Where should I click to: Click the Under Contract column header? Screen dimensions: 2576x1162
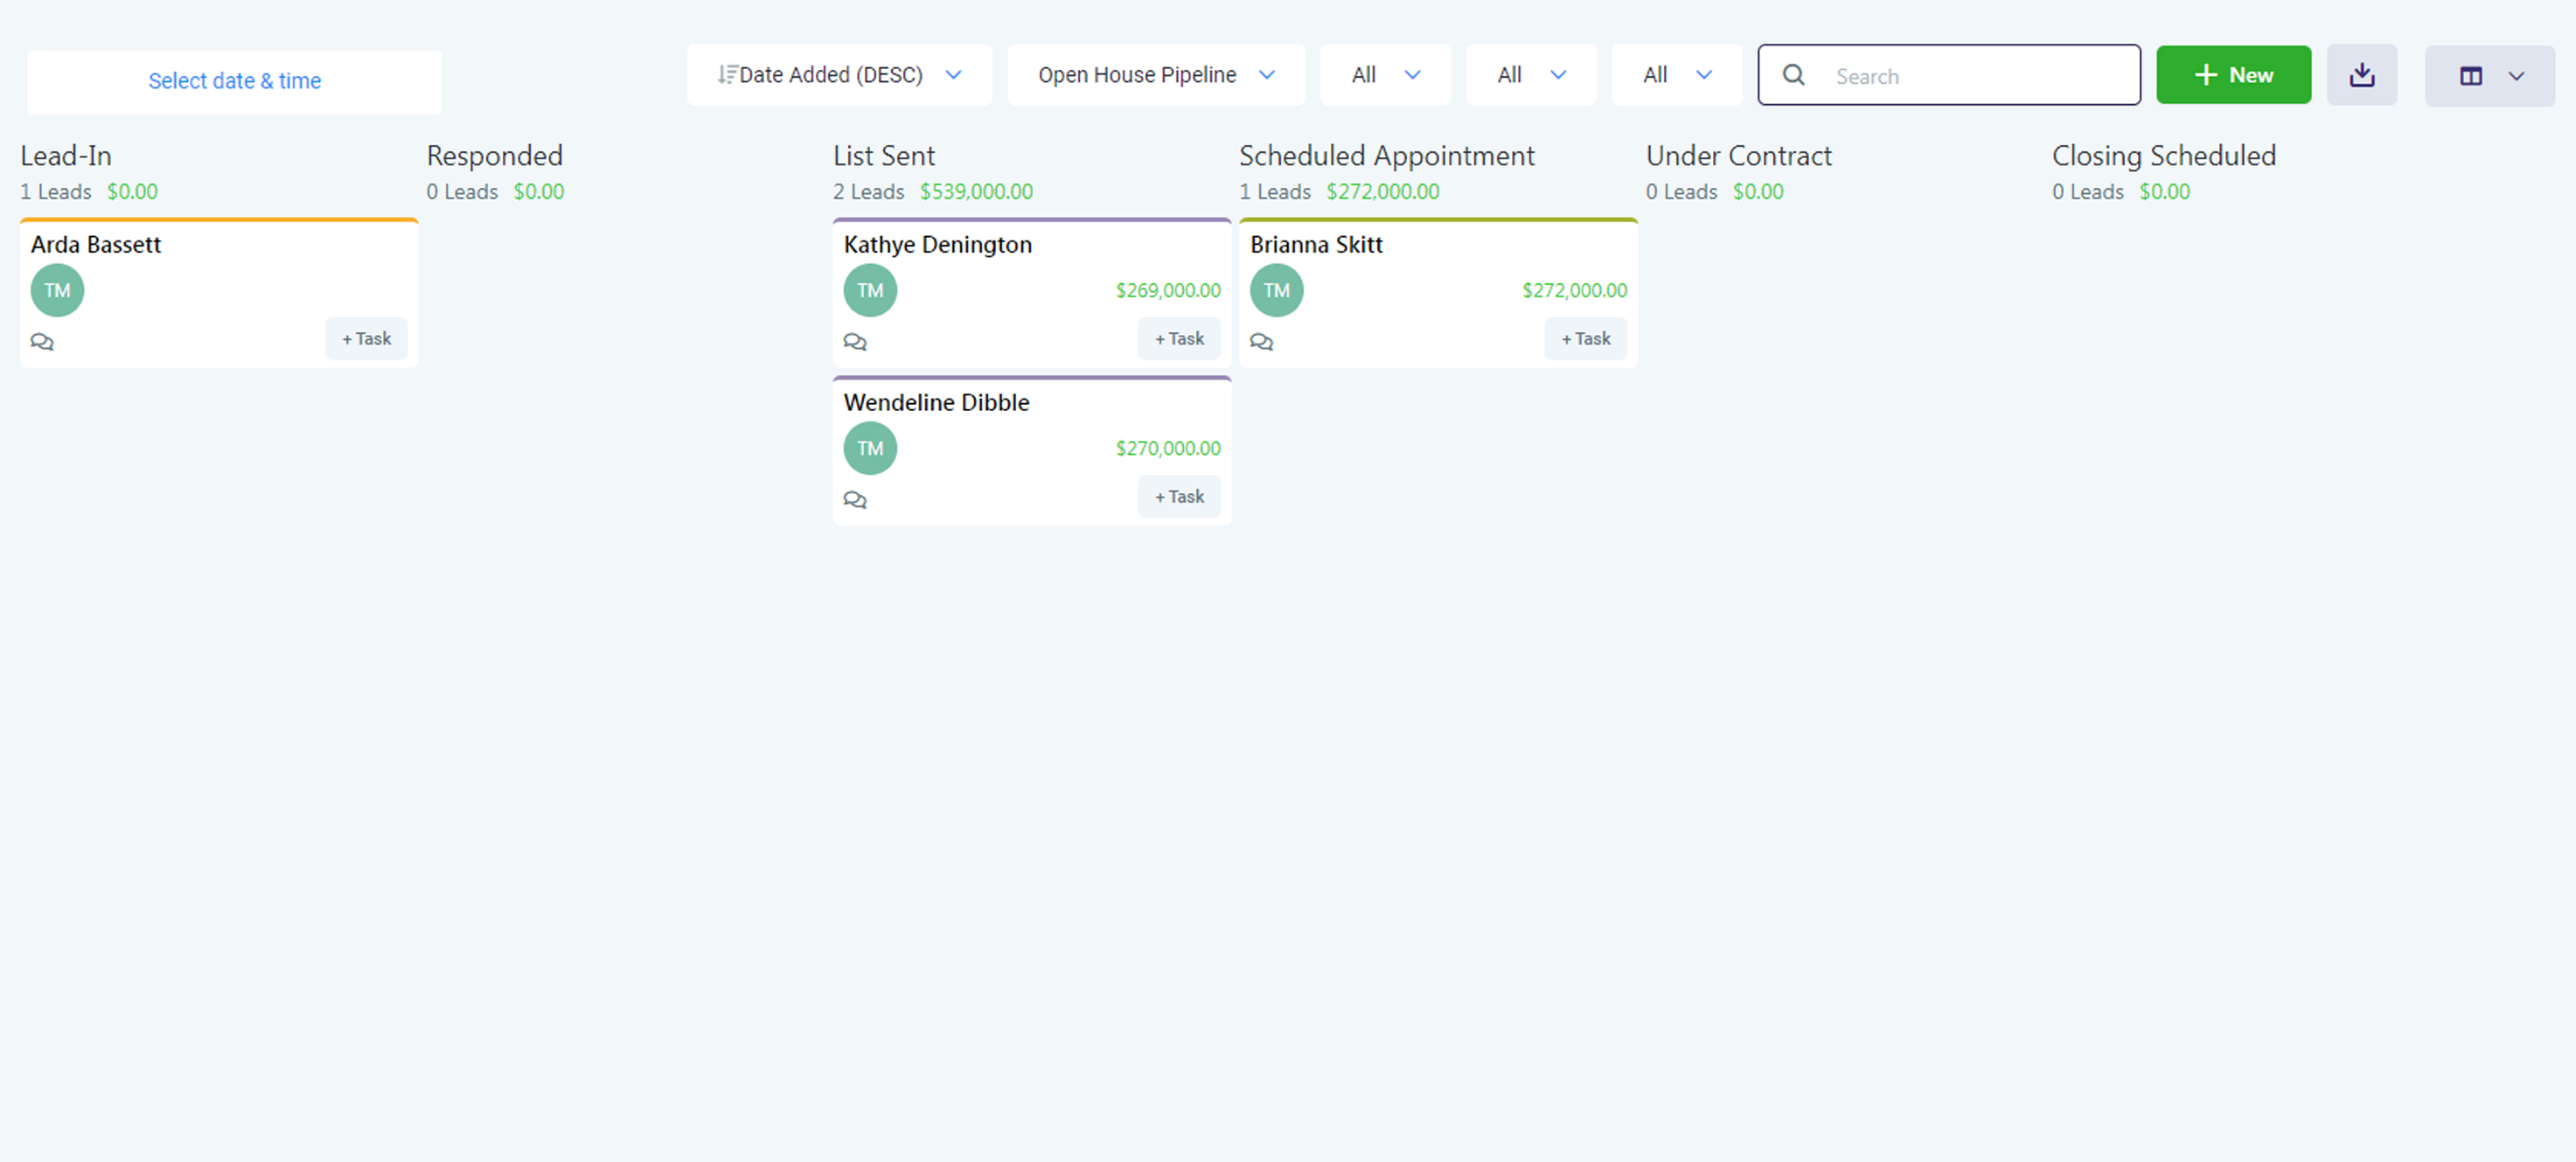pyautogui.click(x=1739, y=156)
